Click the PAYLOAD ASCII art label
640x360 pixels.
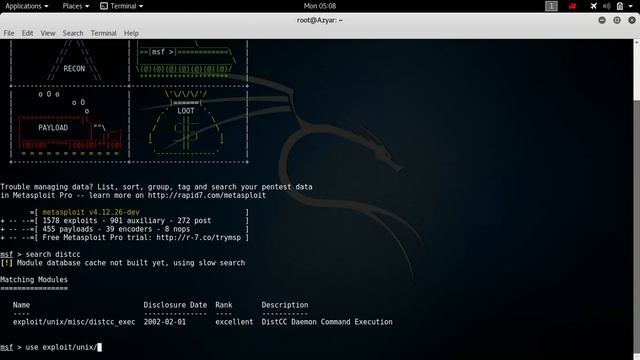[53, 128]
